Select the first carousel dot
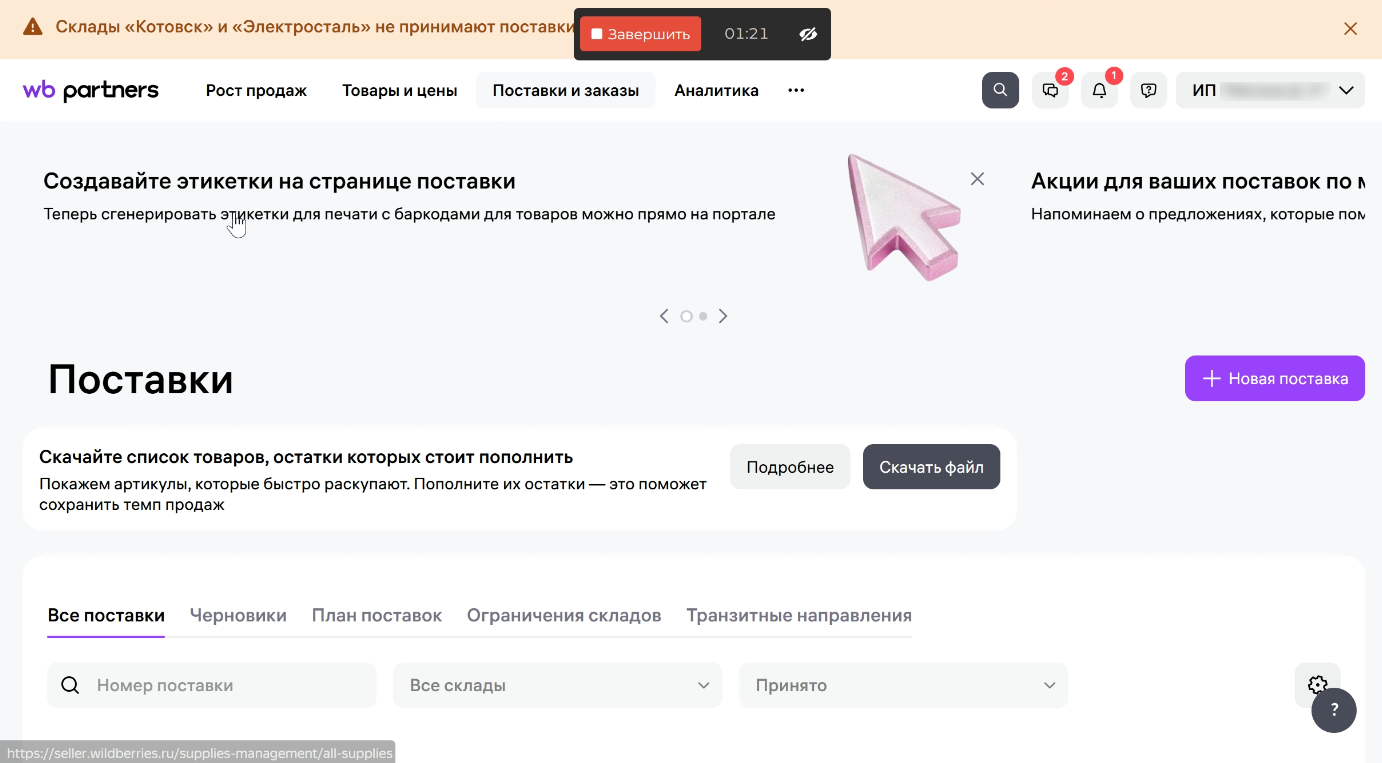The image size is (1382, 763). 686,316
